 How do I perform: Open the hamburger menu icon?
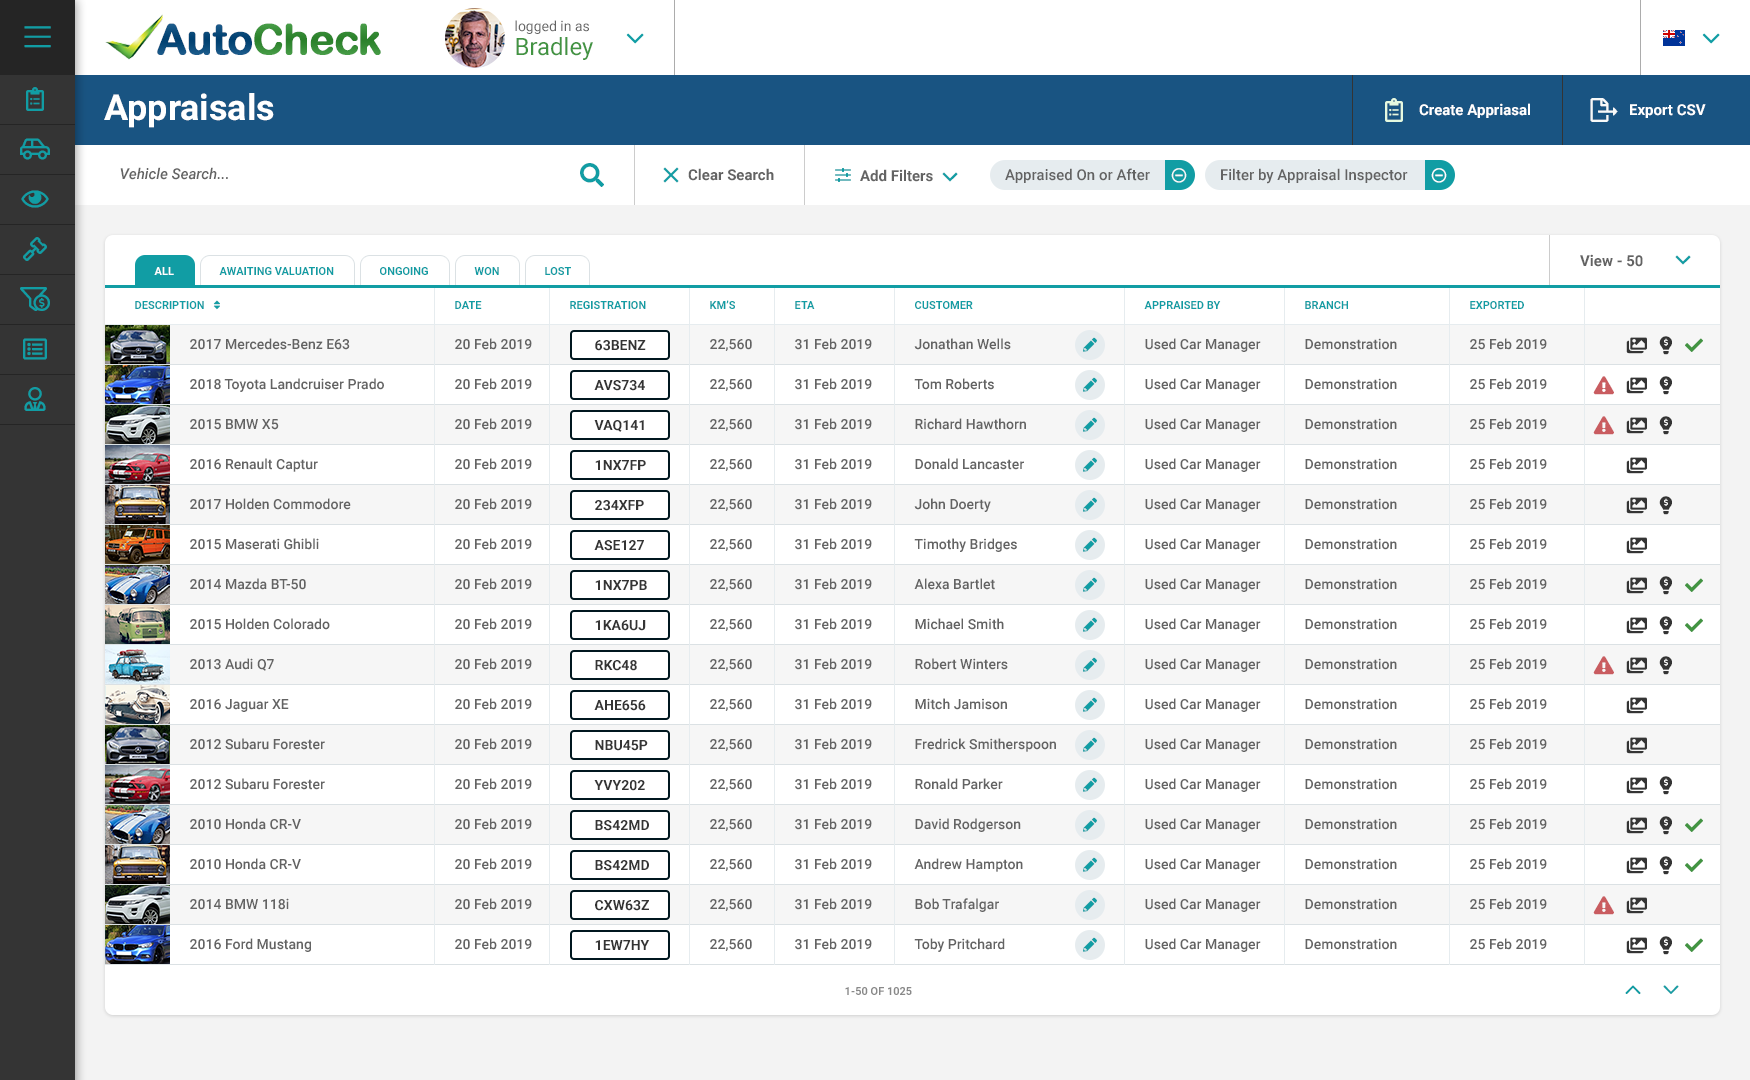pos(37,37)
